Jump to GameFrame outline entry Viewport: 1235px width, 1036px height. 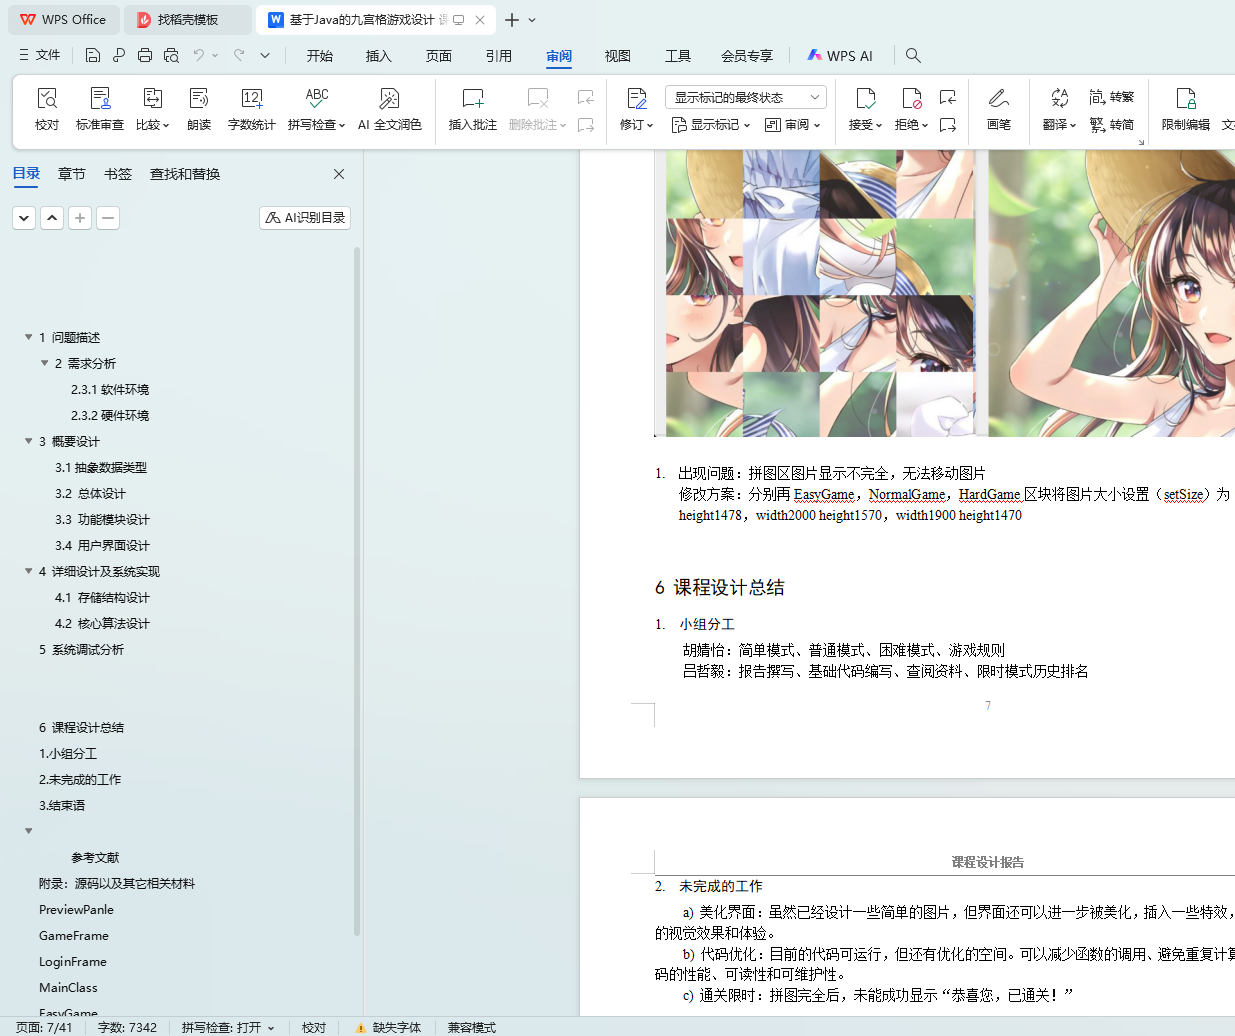(x=74, y=935)
